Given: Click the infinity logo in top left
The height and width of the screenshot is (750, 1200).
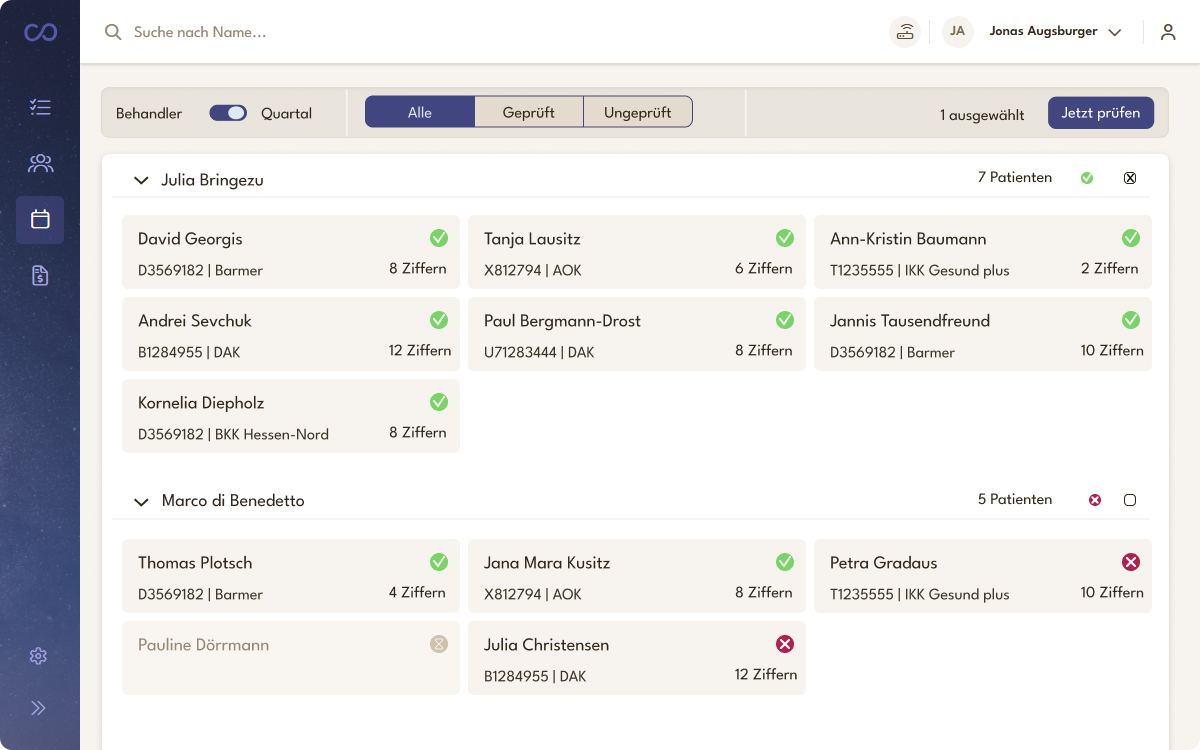Looking at the screenshot, I should (x=40, y=33).
